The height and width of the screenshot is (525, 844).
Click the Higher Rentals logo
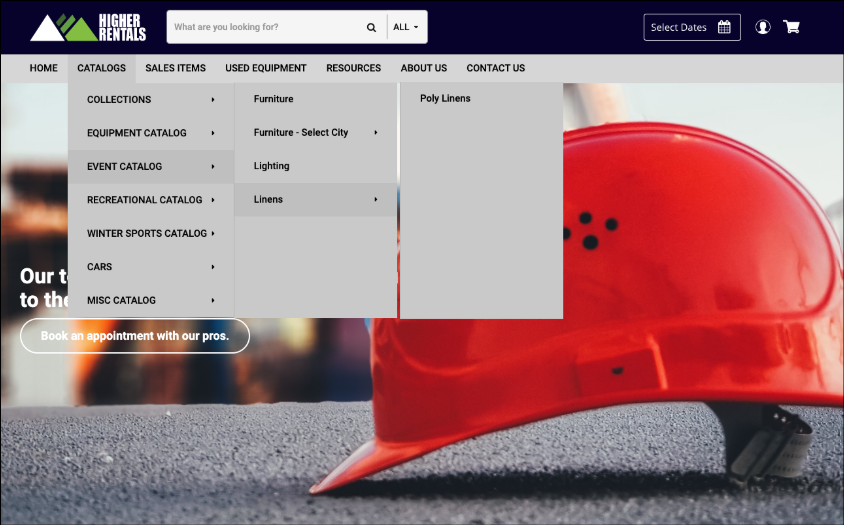(88, 27)
